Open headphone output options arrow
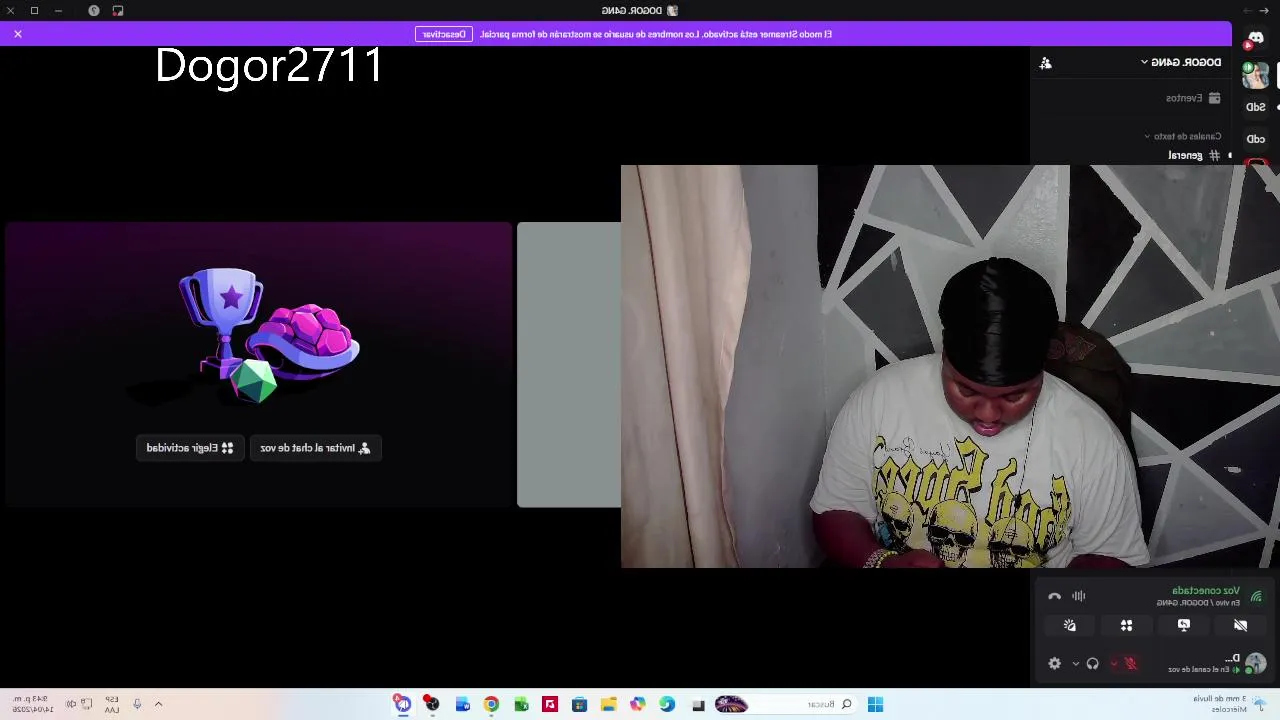Viewport: 1280px width, 720px height. coord(1076,663)
